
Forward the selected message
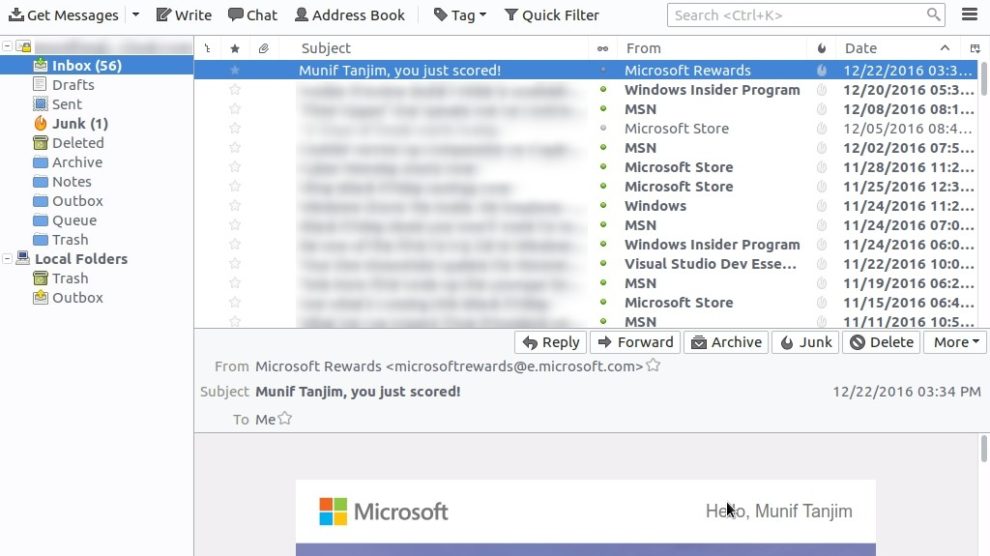(x=635, y=342)
